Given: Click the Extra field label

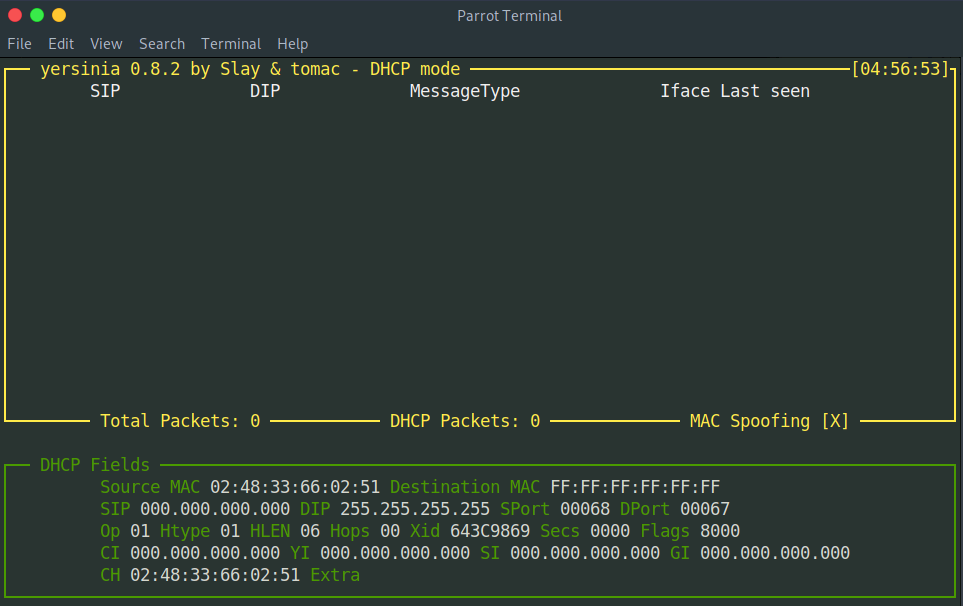Looking at the screenshot, I should (335, 575).
